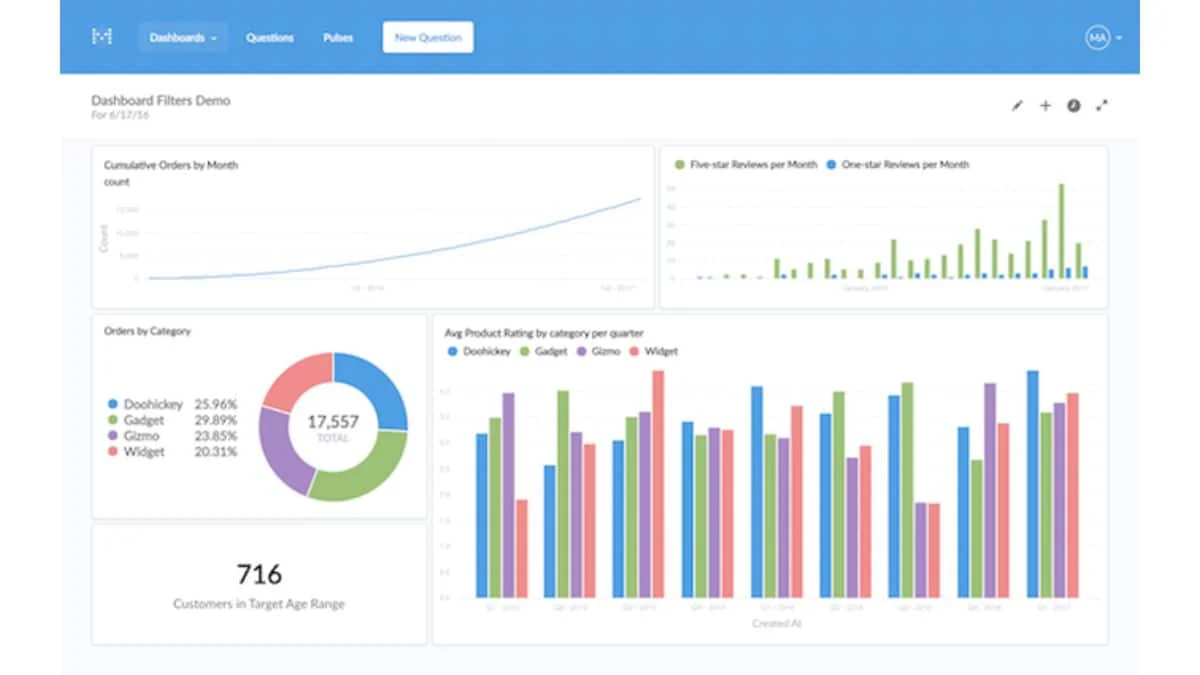The width and height of the screenshot is (1200, 675).
Task: Go to the Questions tab
Action: pyautogui.click(x=270, y=38)
